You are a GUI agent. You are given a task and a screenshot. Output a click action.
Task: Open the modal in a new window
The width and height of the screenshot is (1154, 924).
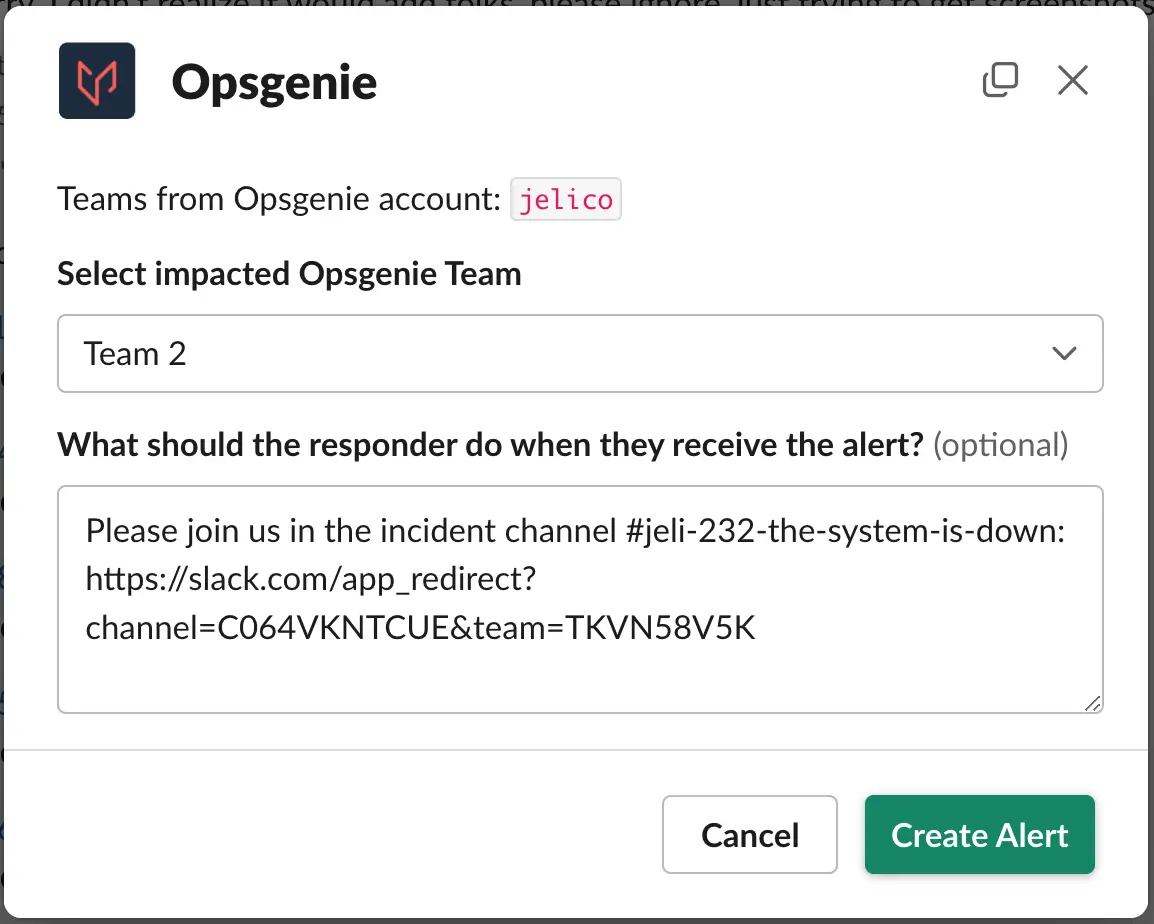click(1000, 80)
